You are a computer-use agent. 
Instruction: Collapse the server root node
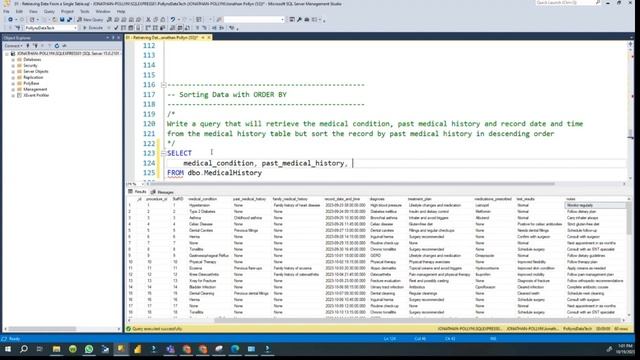(x=7, y=53)
